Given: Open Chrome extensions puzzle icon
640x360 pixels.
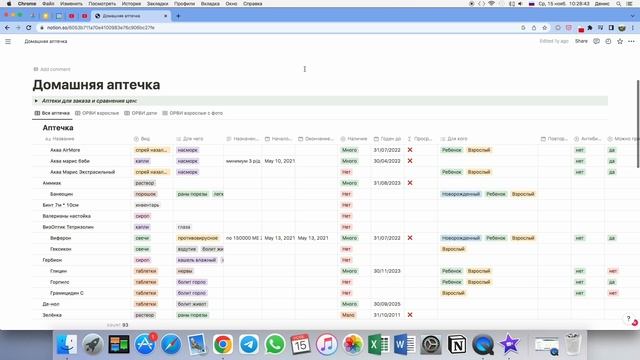Looking at the screenshot, I should pos(590,28).
